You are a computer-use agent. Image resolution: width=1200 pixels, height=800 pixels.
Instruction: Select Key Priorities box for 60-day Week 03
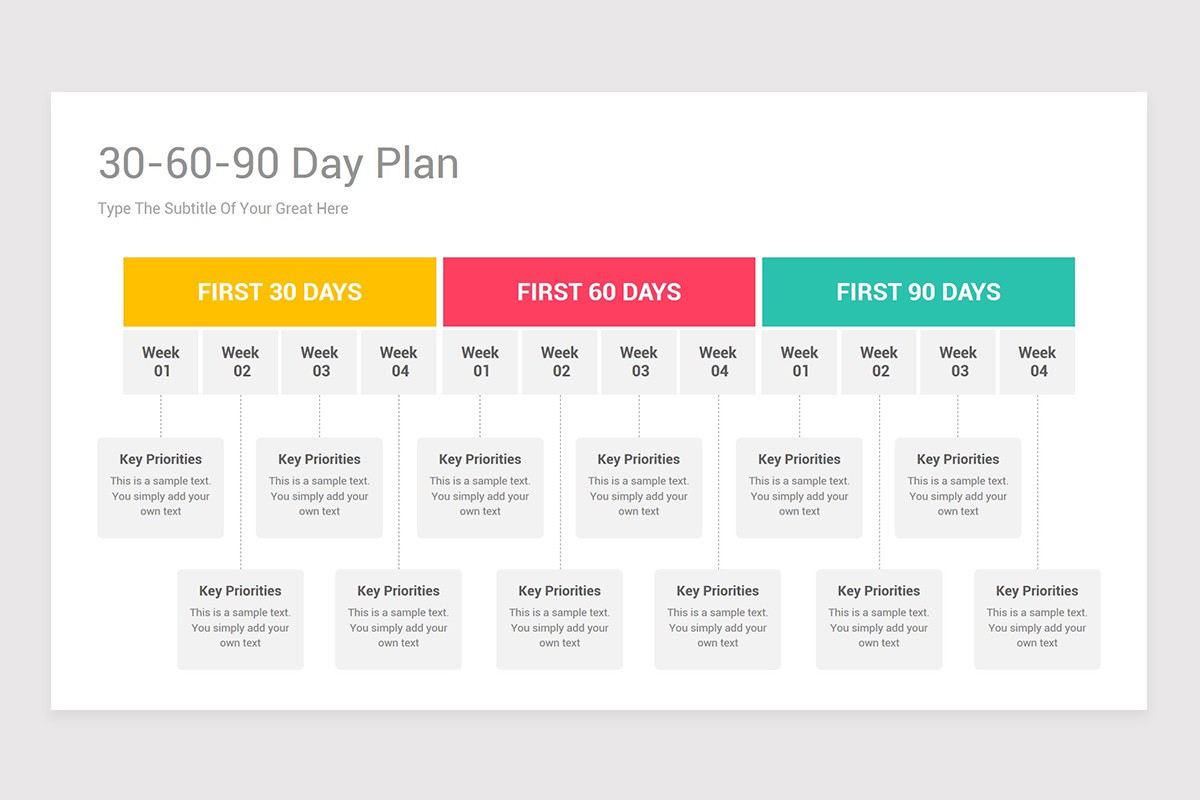click(x=639, y=488)
